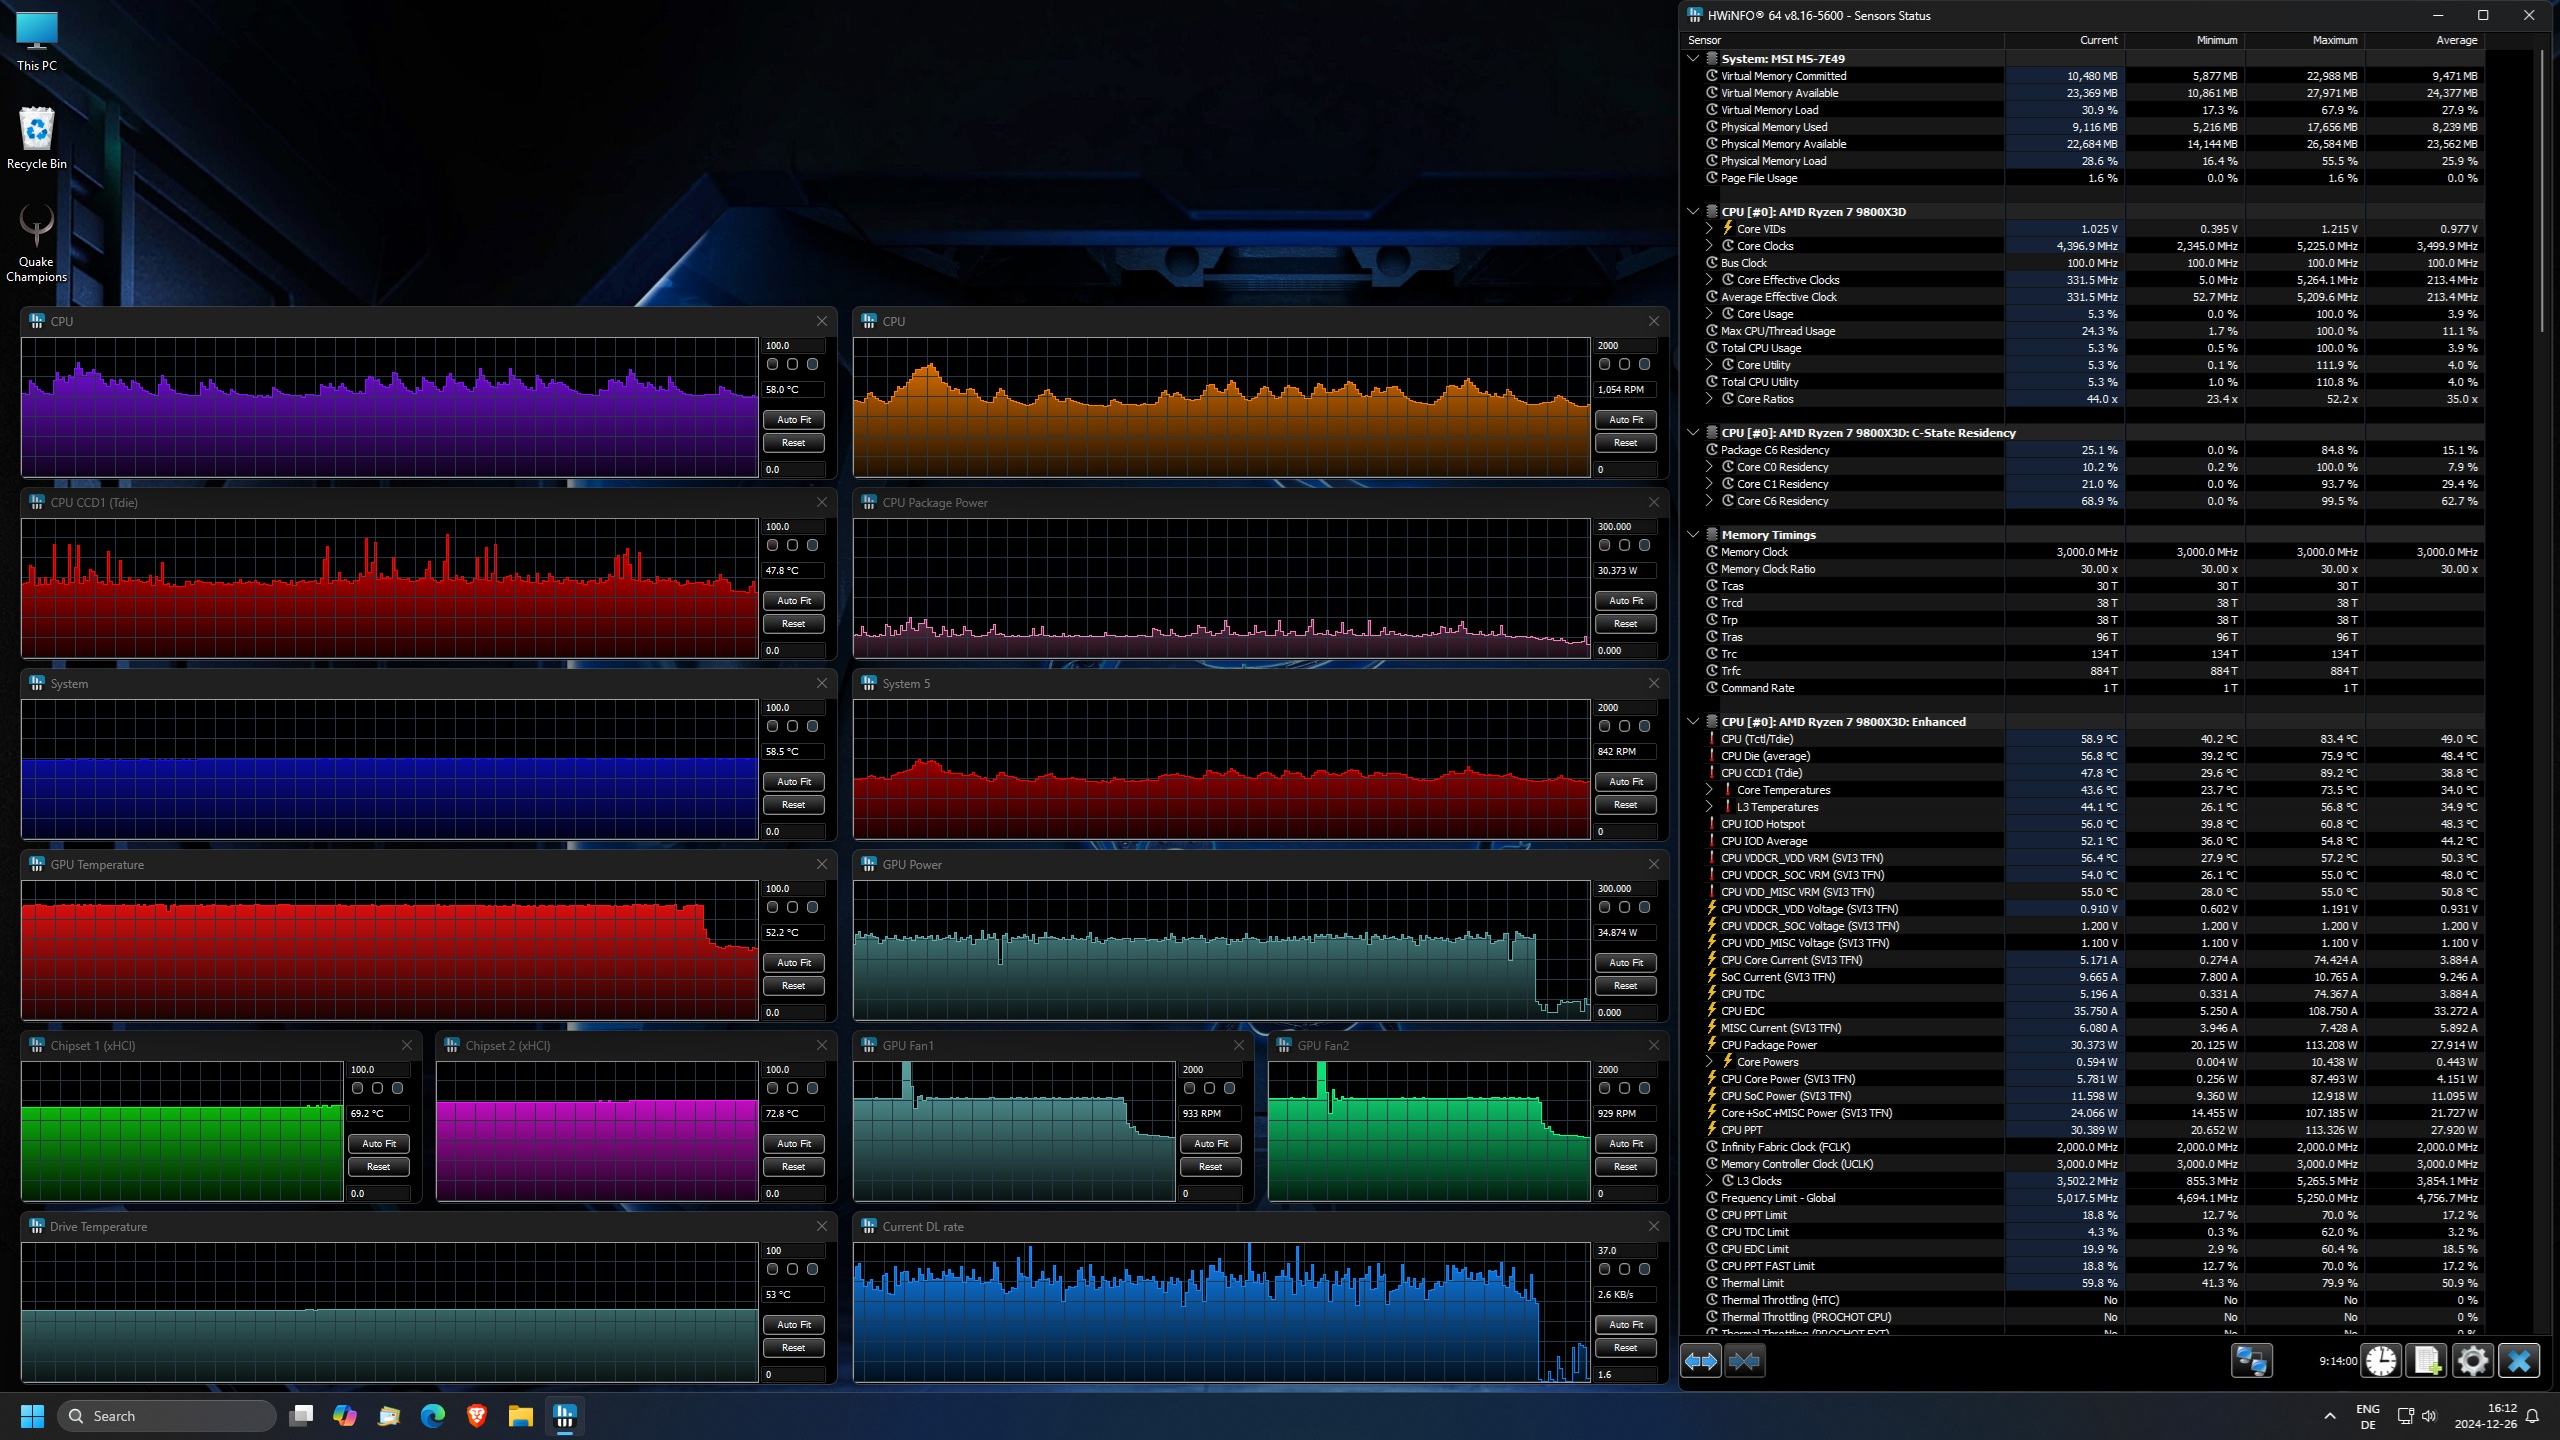Image resolution: width=2560 pixels, height=1440 pixels.
Task: Click the expand sensor columns arrows icon
Action: tap(1700, 1361)
